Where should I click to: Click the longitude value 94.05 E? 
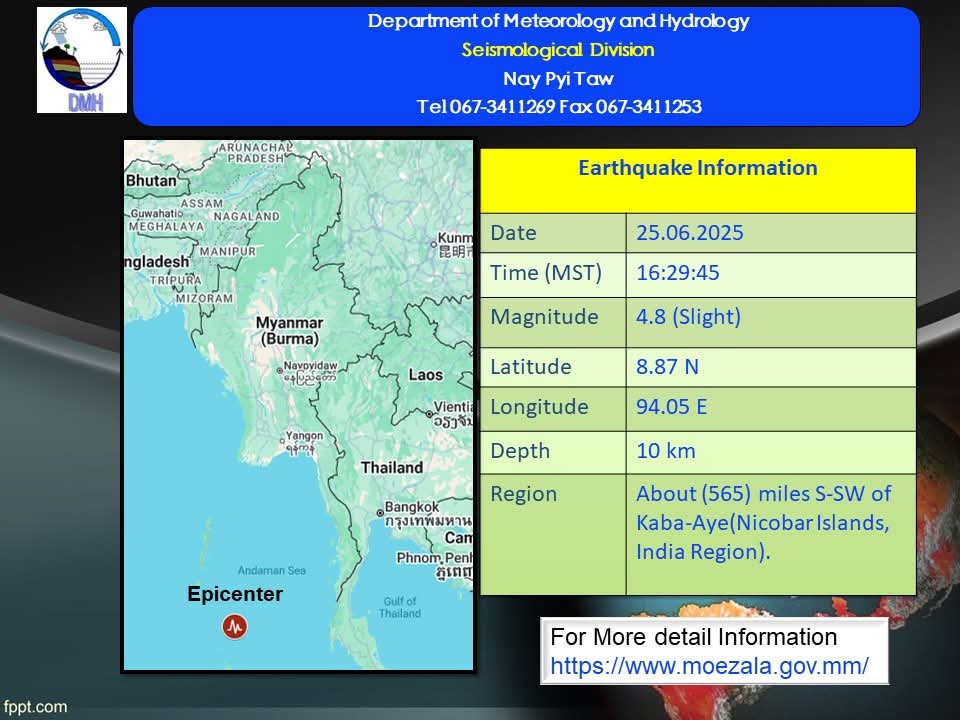pos(671,407)
